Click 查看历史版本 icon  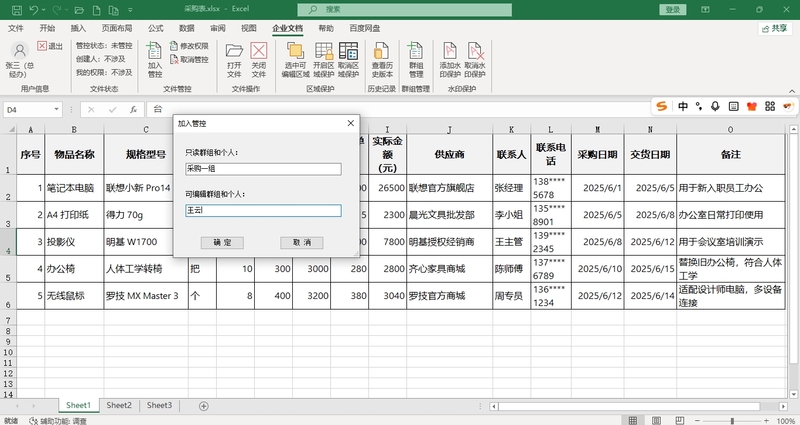[382, 51]
